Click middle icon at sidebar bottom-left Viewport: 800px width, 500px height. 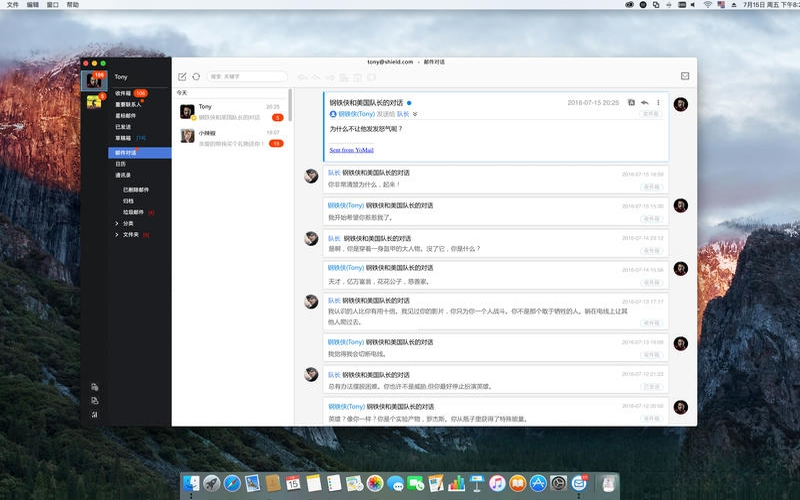tap(94, 401)
